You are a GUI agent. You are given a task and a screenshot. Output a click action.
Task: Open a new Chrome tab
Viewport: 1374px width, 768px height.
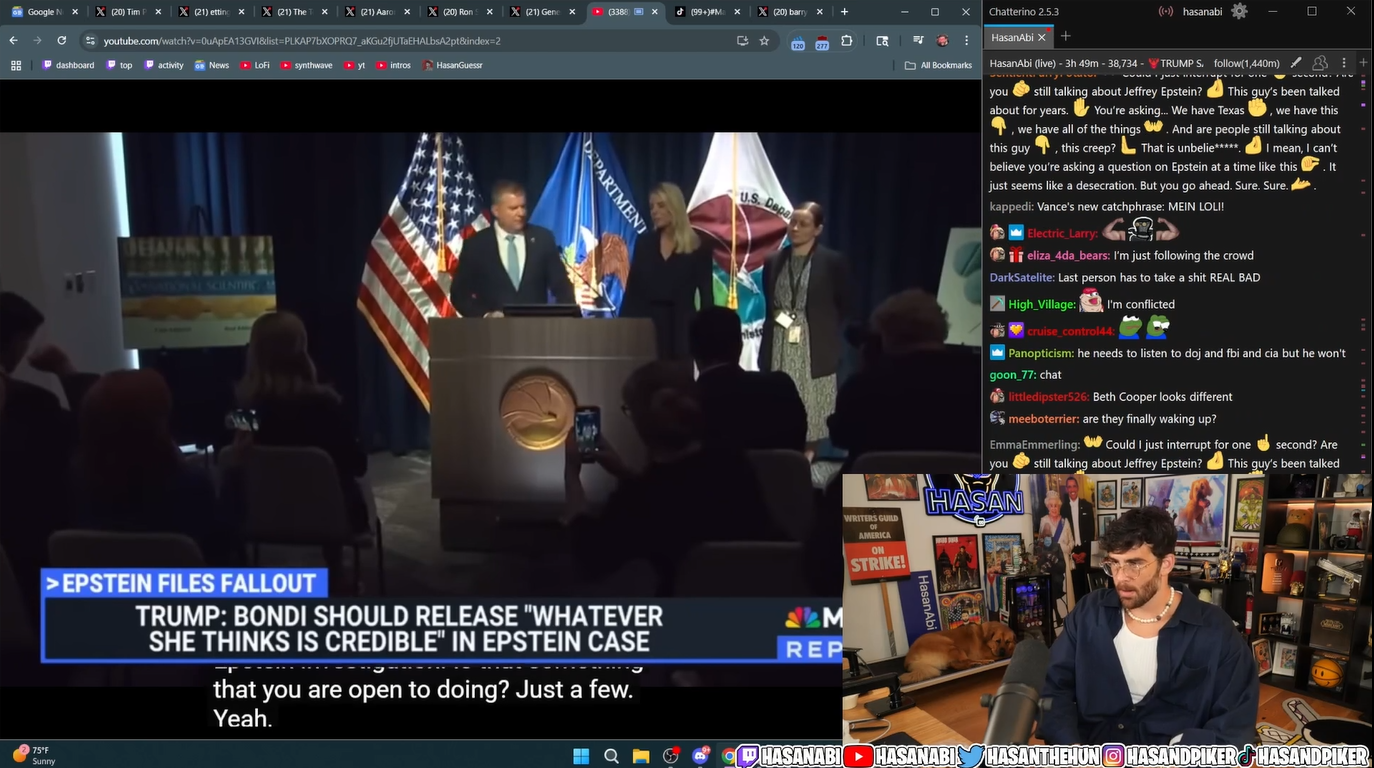click(x=845, y=12)
